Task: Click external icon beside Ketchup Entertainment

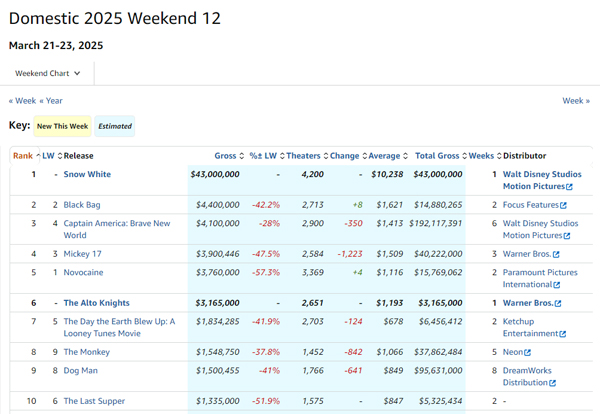Action: (x=562, y=334)
